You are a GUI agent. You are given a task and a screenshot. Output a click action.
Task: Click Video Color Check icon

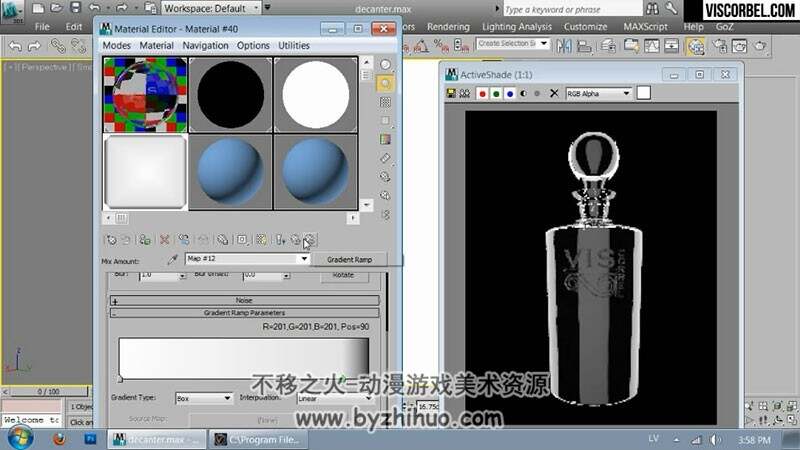[x=385, y=139]
